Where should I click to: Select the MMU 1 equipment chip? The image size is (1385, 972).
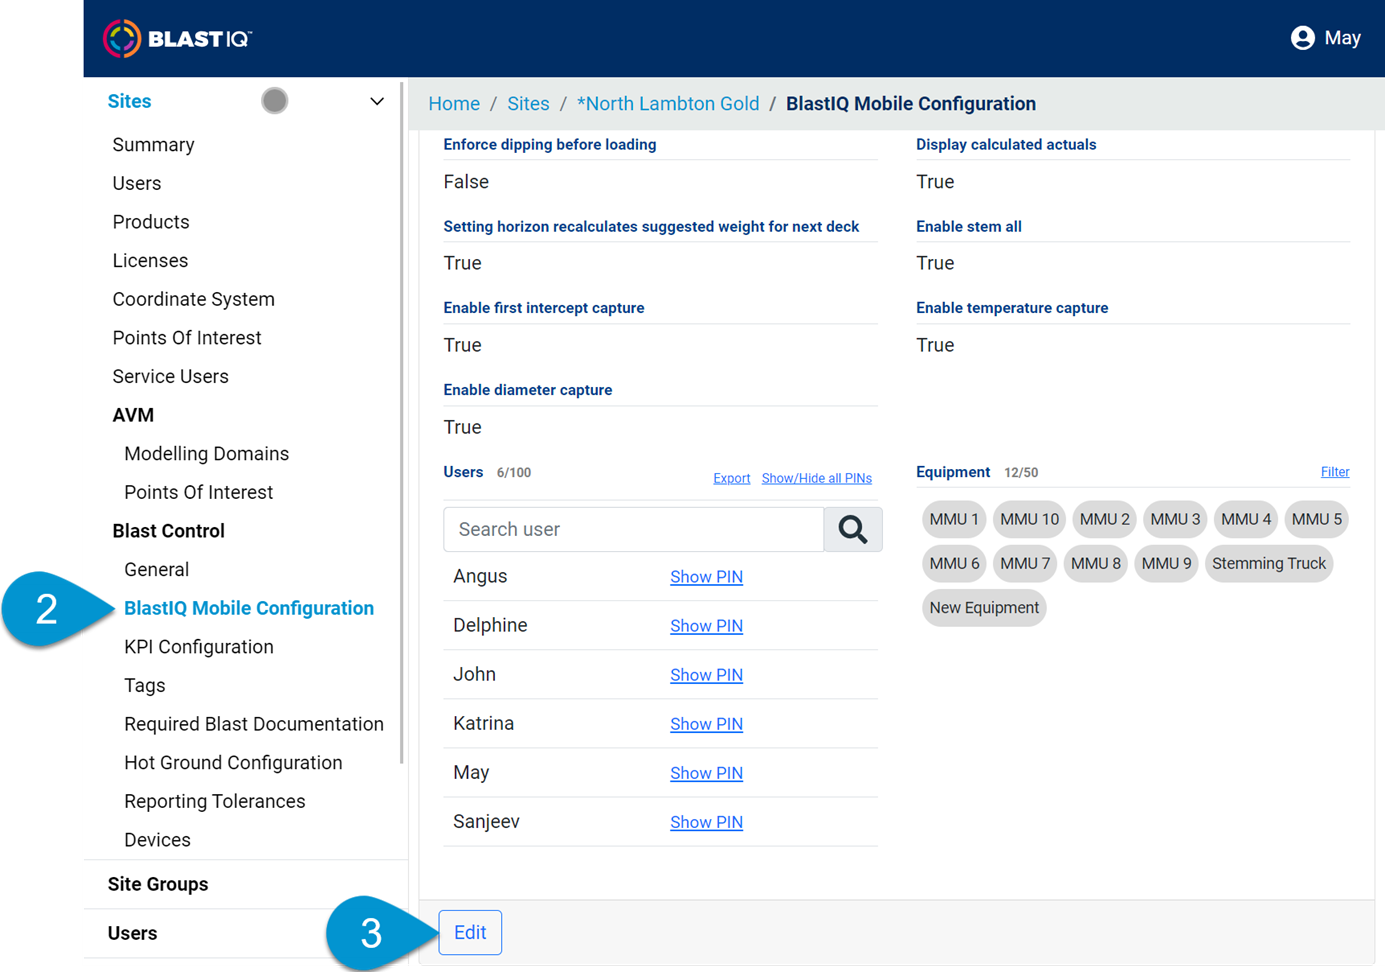point(954,519)
